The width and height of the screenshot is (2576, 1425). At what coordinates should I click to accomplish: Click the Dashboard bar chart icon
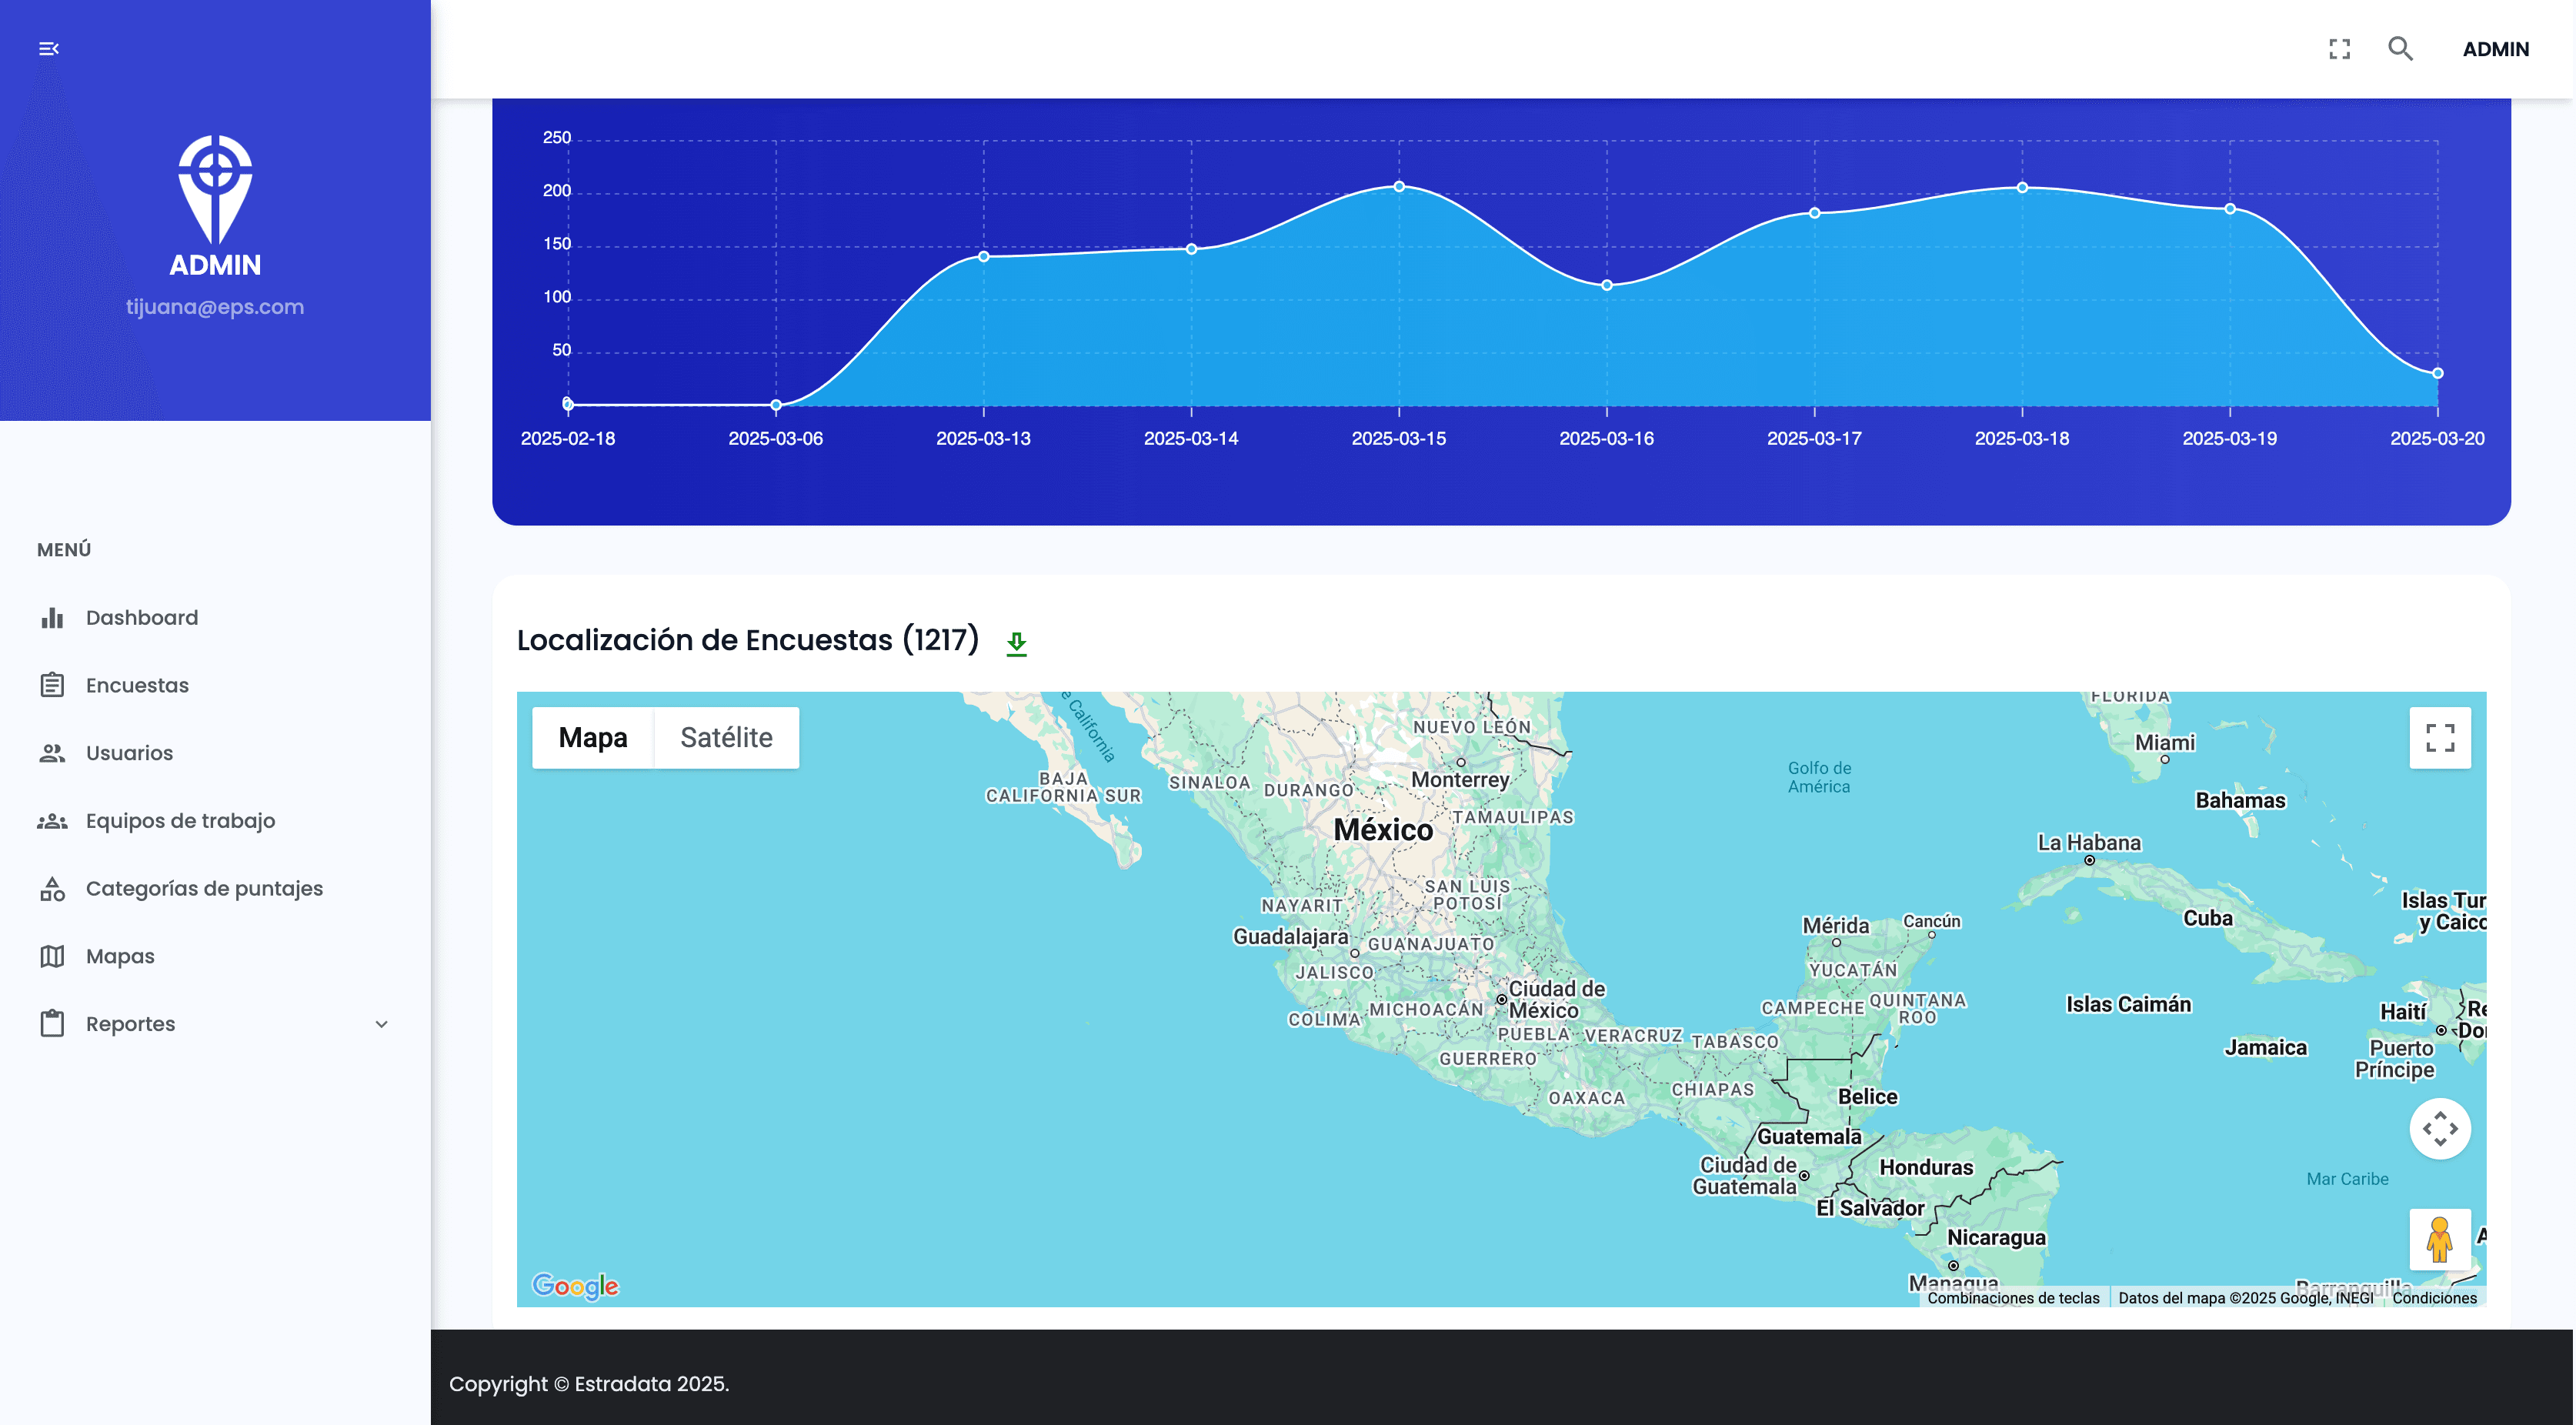click(x=52, y=618)
